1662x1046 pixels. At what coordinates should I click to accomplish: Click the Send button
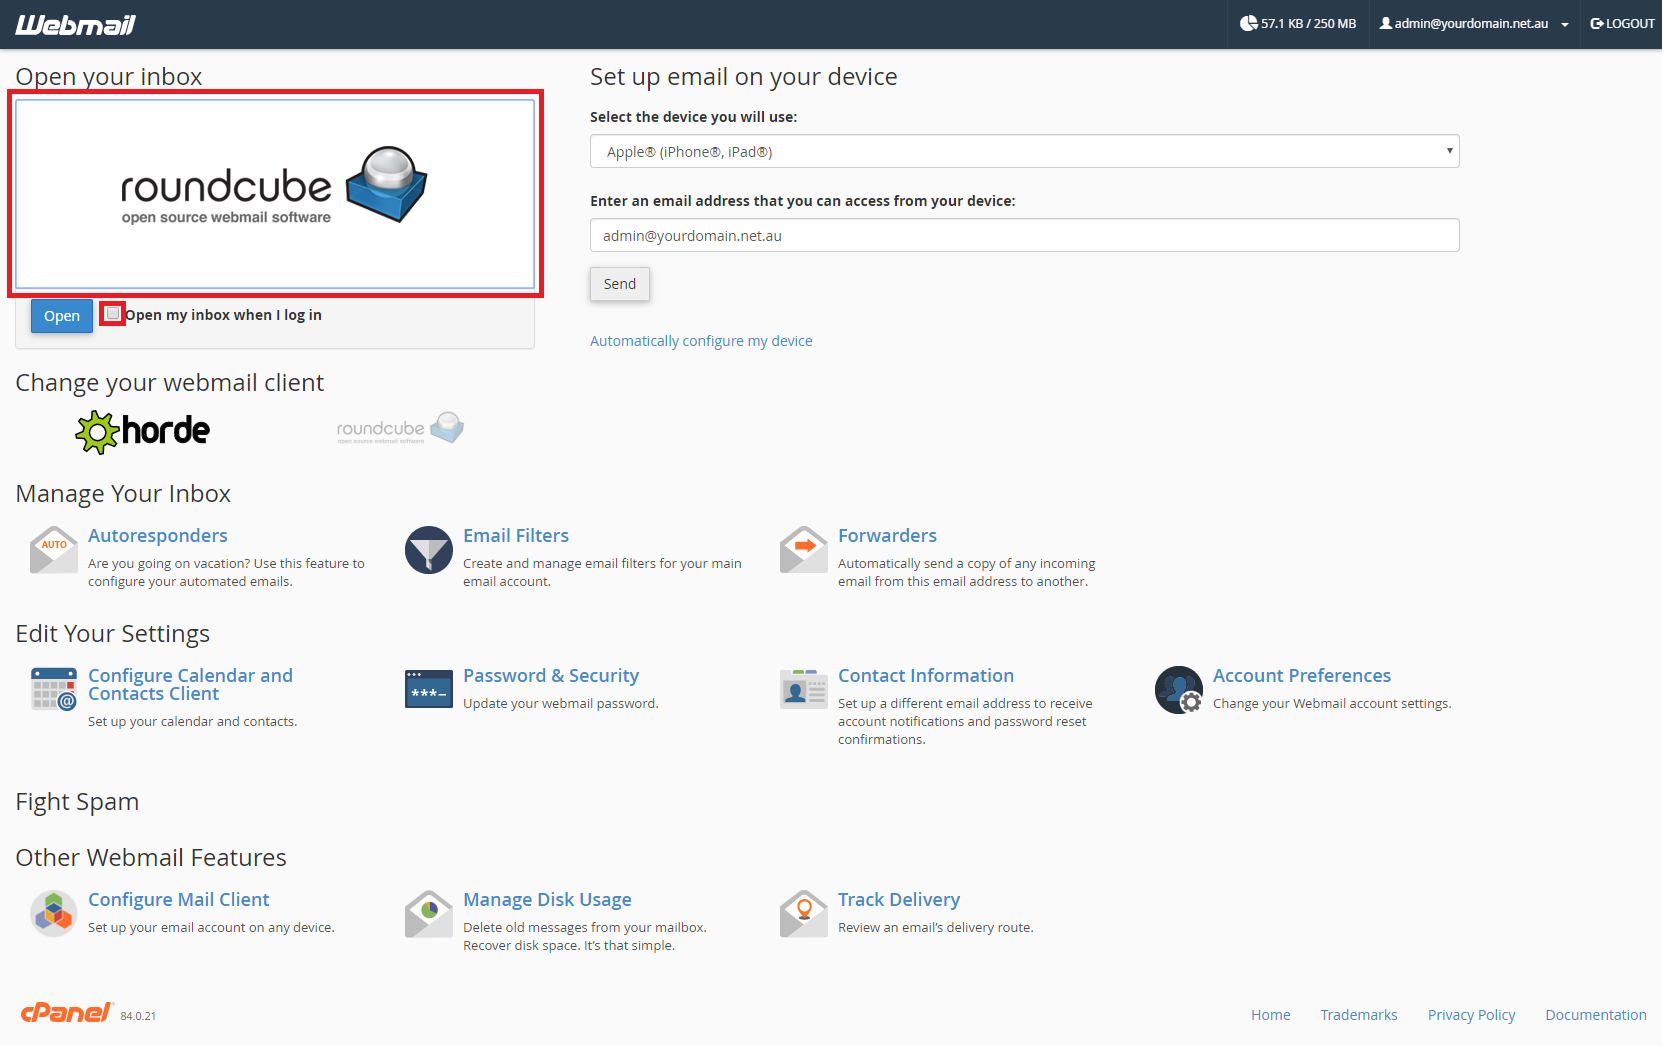620,284
